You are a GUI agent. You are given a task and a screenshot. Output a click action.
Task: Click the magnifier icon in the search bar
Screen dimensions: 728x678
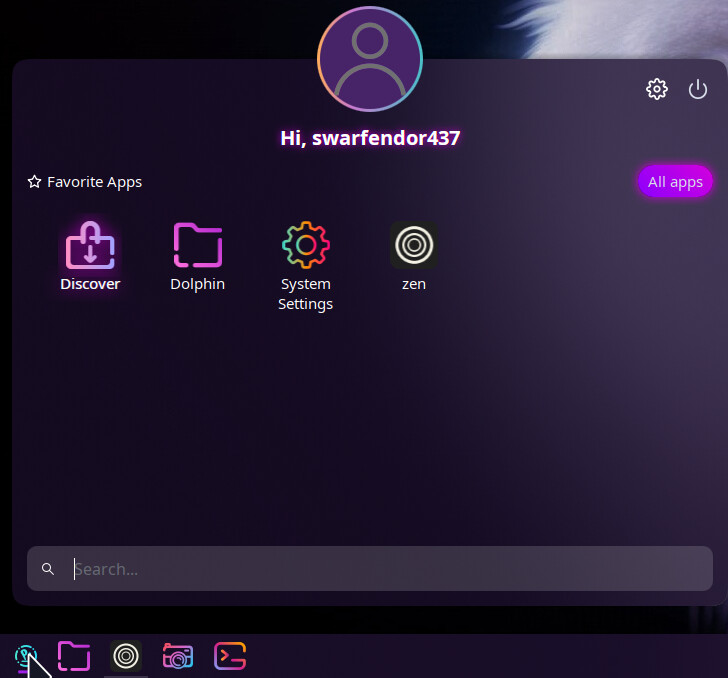[x=48, y=569]
